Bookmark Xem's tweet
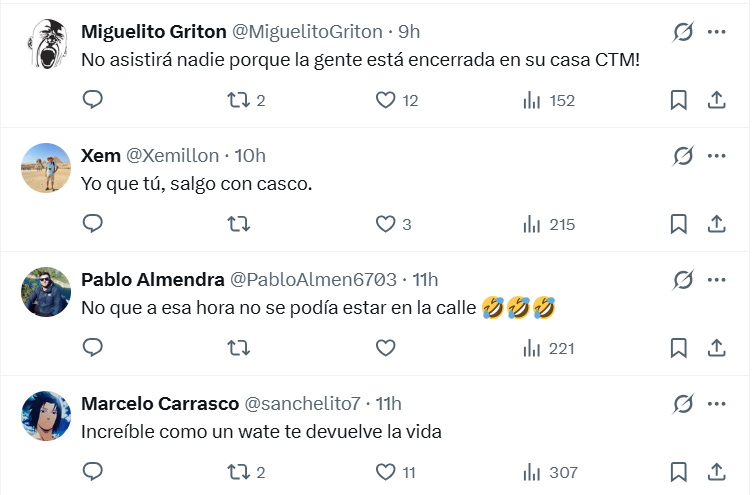Viewport: 755px width, 495px height. (x=678, y=224)
